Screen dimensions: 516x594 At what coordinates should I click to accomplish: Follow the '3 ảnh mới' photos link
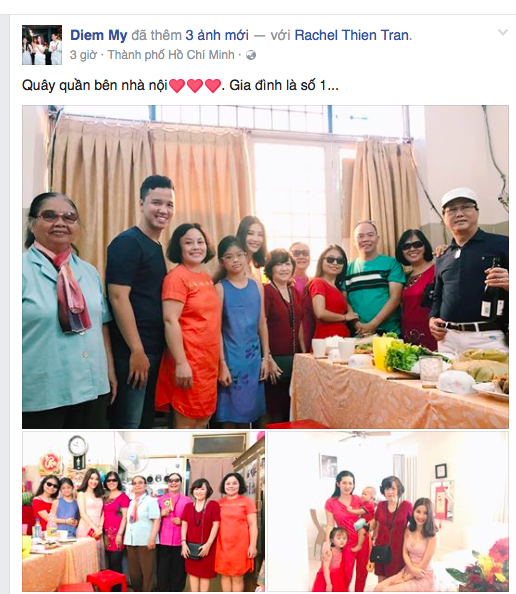pyautogui.click(x=217, y=35)
